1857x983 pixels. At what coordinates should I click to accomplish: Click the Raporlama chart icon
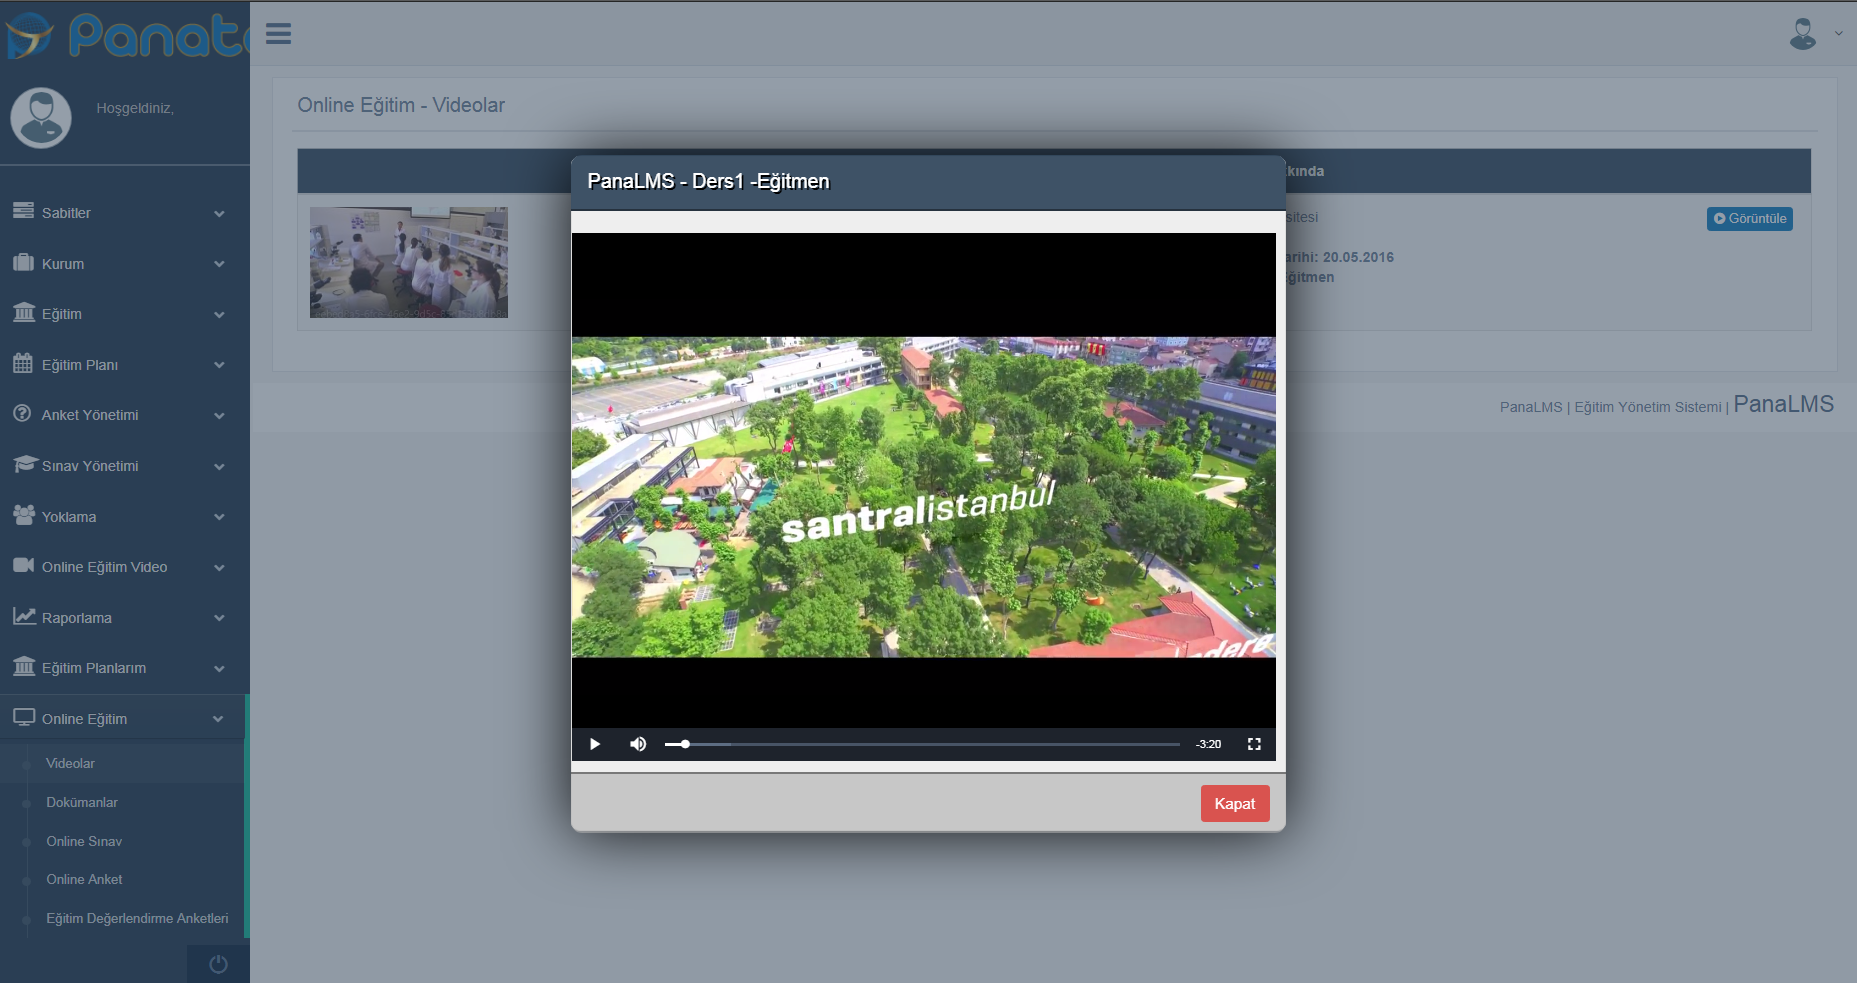[x=24, y=616]
